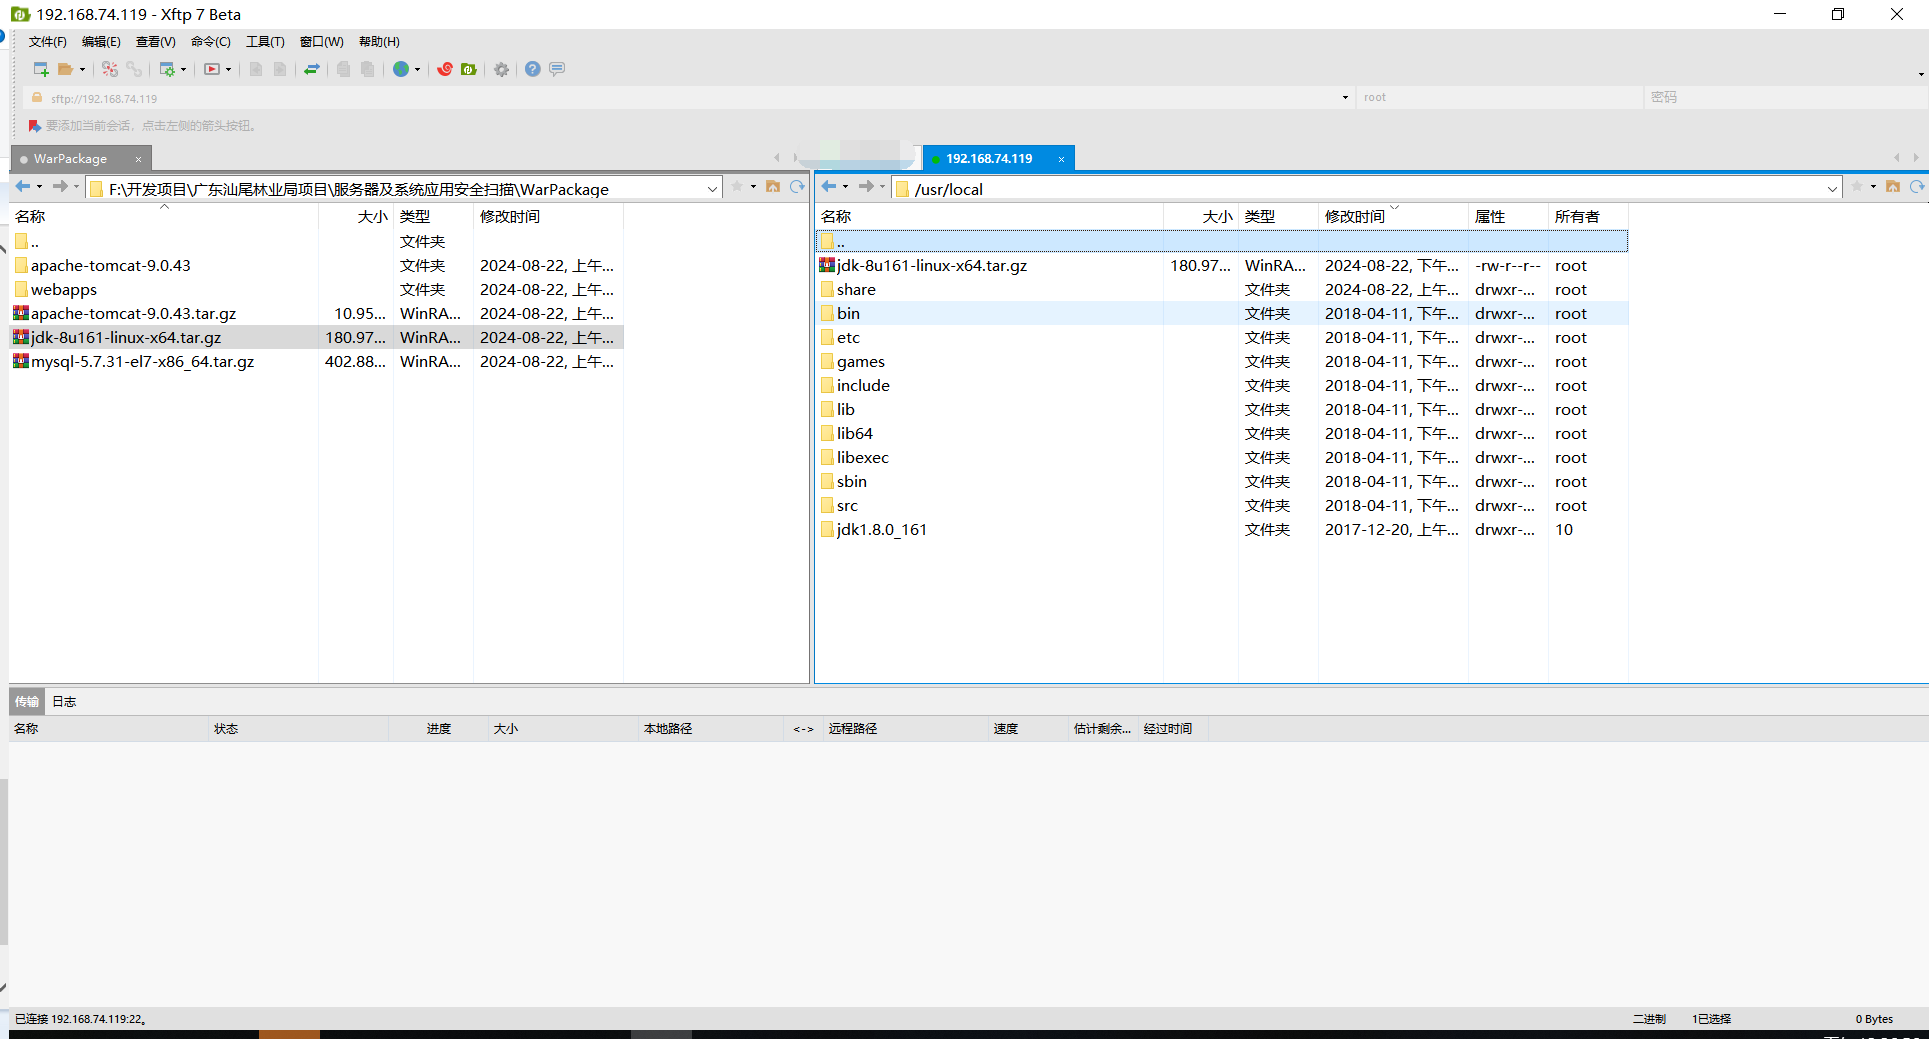Open the 查看(V) menu
This screenshot has width=1929, height=1039.
pos(155,42)
